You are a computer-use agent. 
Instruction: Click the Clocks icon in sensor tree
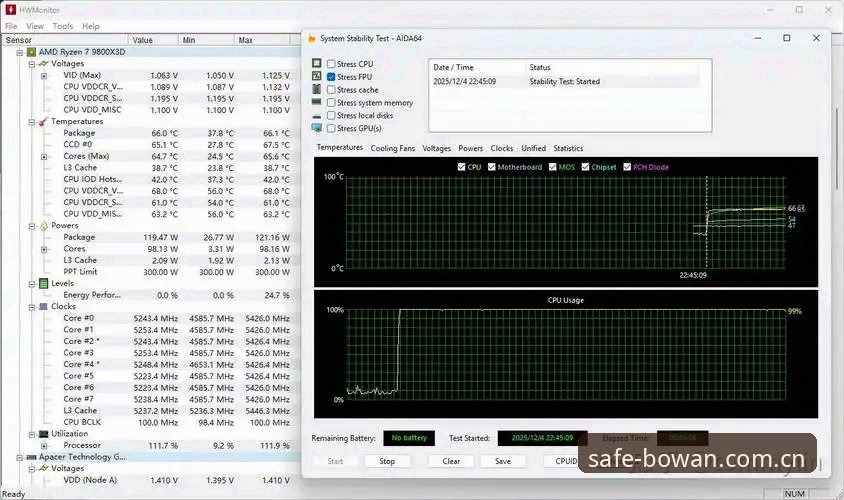[44, 306]
